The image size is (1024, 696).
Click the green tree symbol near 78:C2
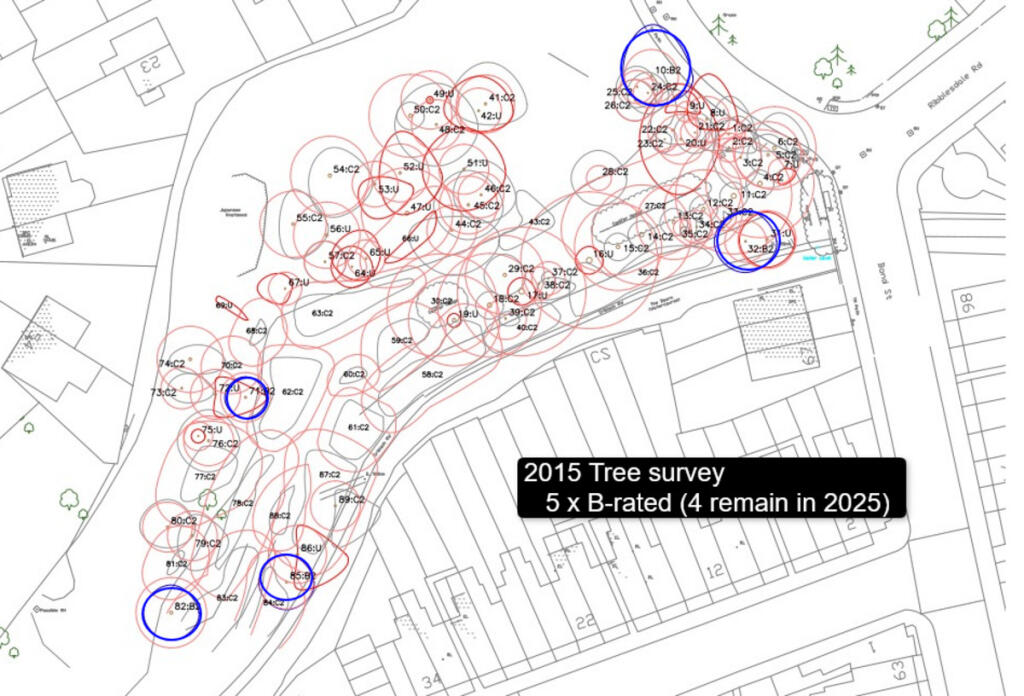[x=207, y=498]
